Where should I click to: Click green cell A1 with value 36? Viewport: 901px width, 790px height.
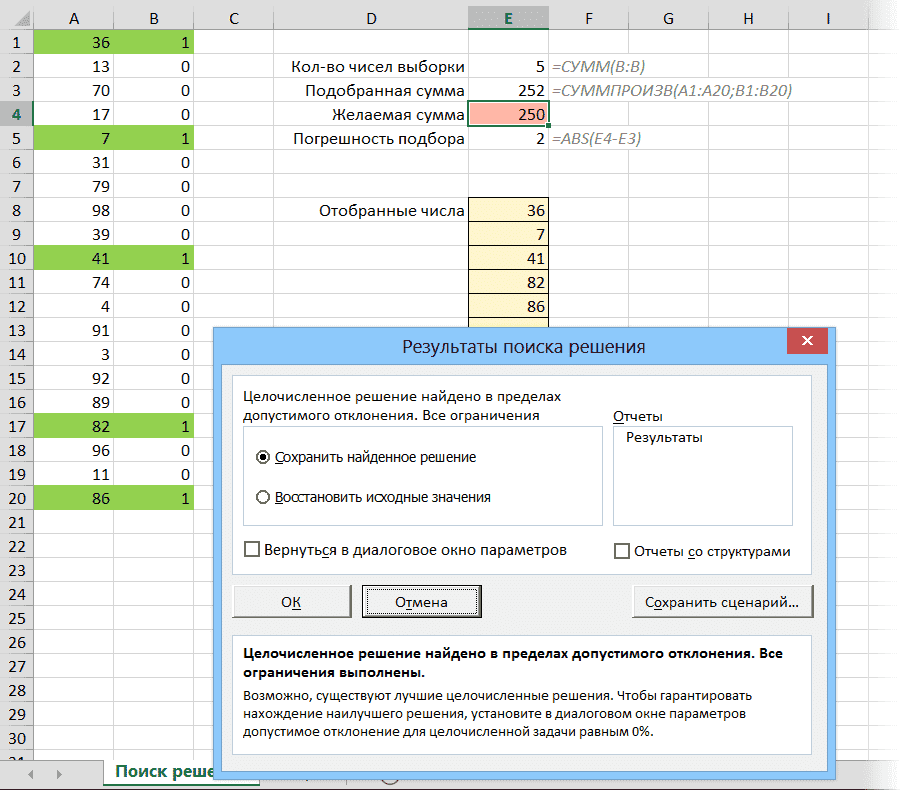[x=73, y=43]
